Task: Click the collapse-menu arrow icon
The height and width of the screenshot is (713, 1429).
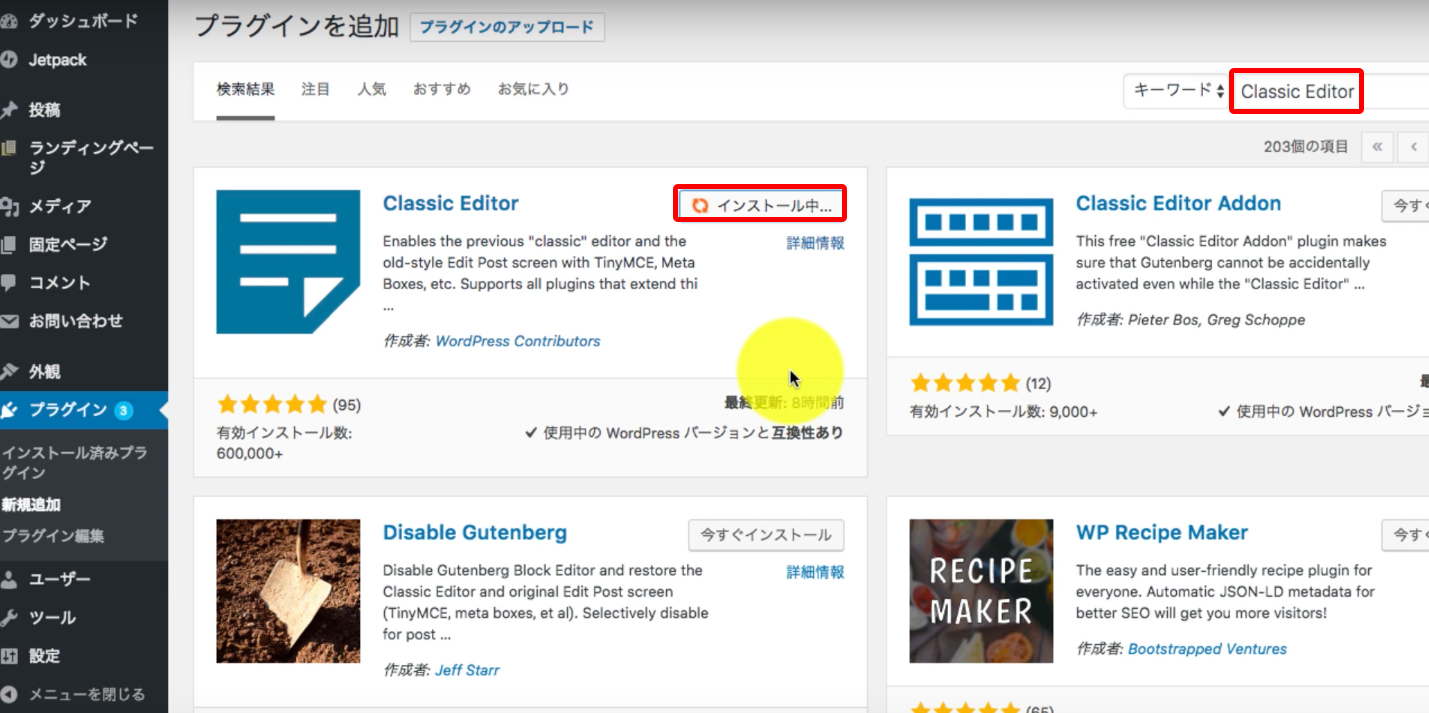Action: [8, 695]
